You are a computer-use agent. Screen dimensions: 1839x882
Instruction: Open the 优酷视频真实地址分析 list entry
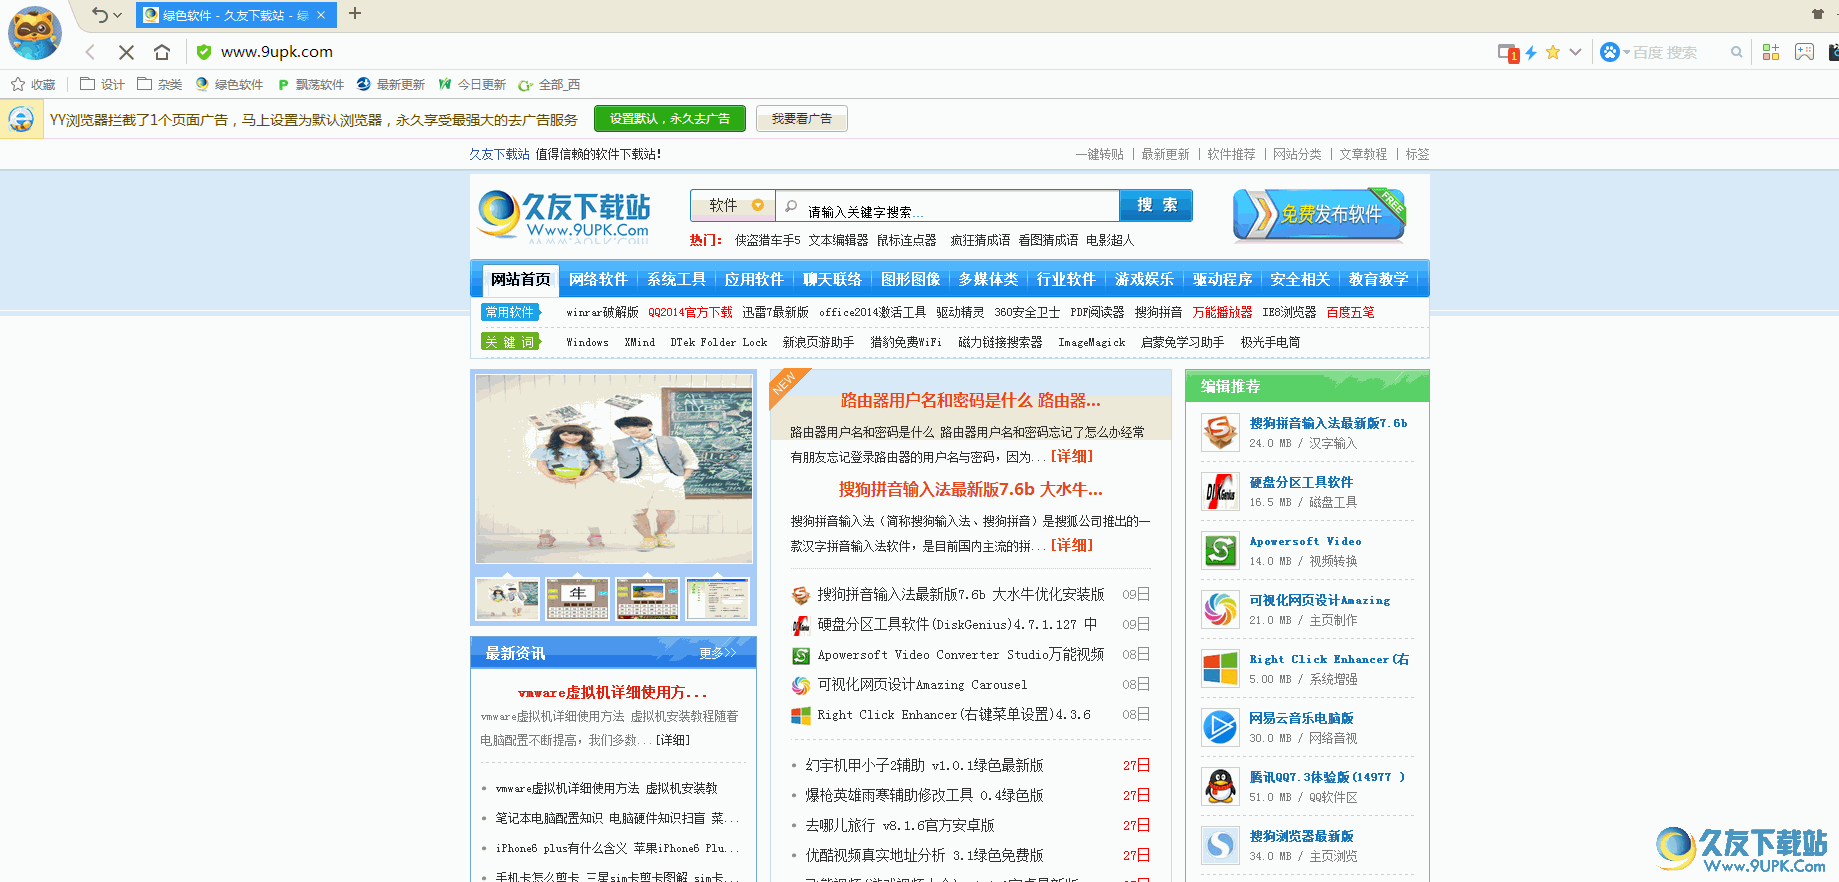(x=924, y=855)
